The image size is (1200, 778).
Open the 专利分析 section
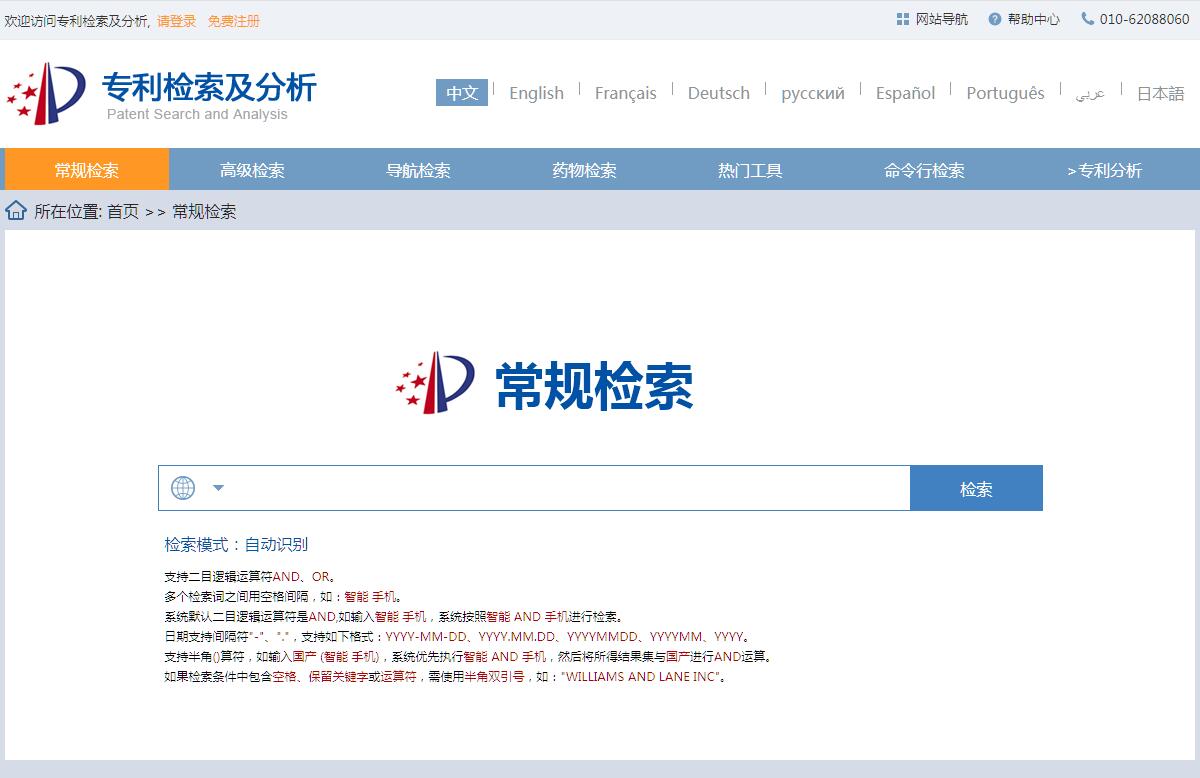point(1104,170)
